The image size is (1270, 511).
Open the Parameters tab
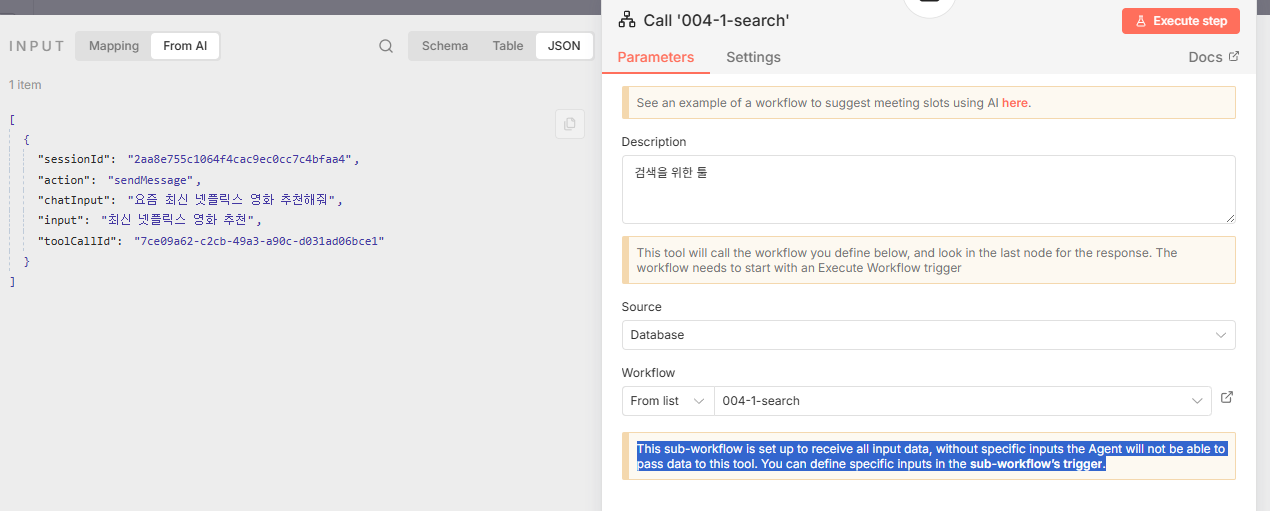pos(655,57)
